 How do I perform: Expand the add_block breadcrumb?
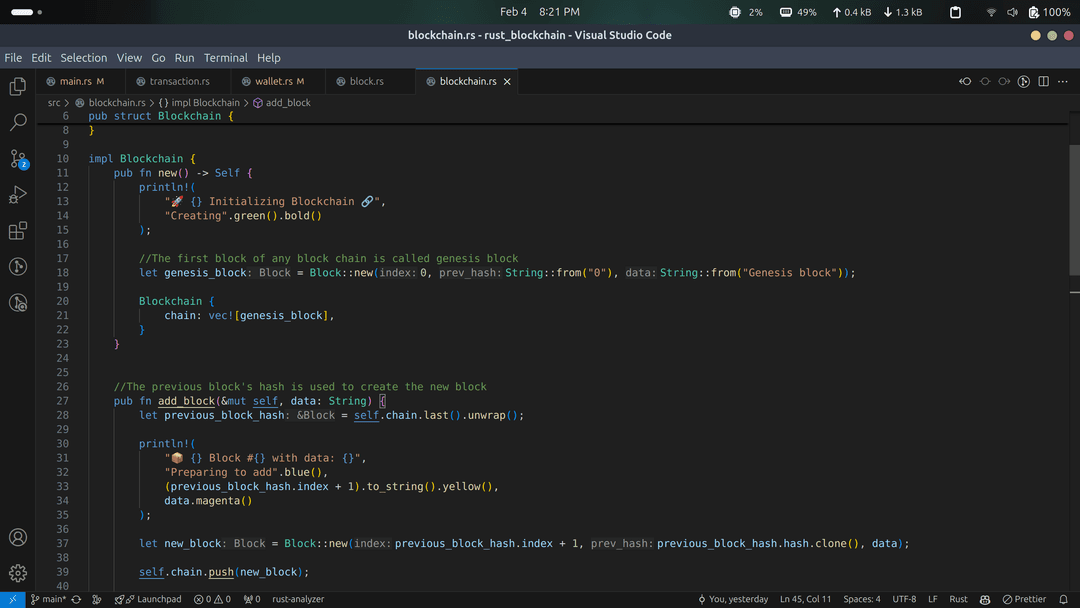pyautogui.click(x=290, y=102)
